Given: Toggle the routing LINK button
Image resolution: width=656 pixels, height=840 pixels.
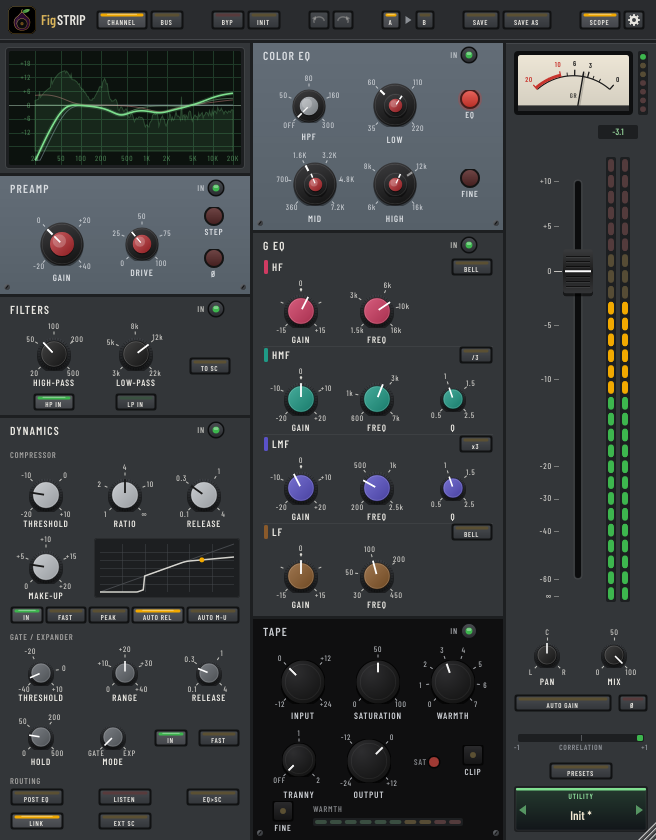Looking at the screenshot, I should [36, 821].
